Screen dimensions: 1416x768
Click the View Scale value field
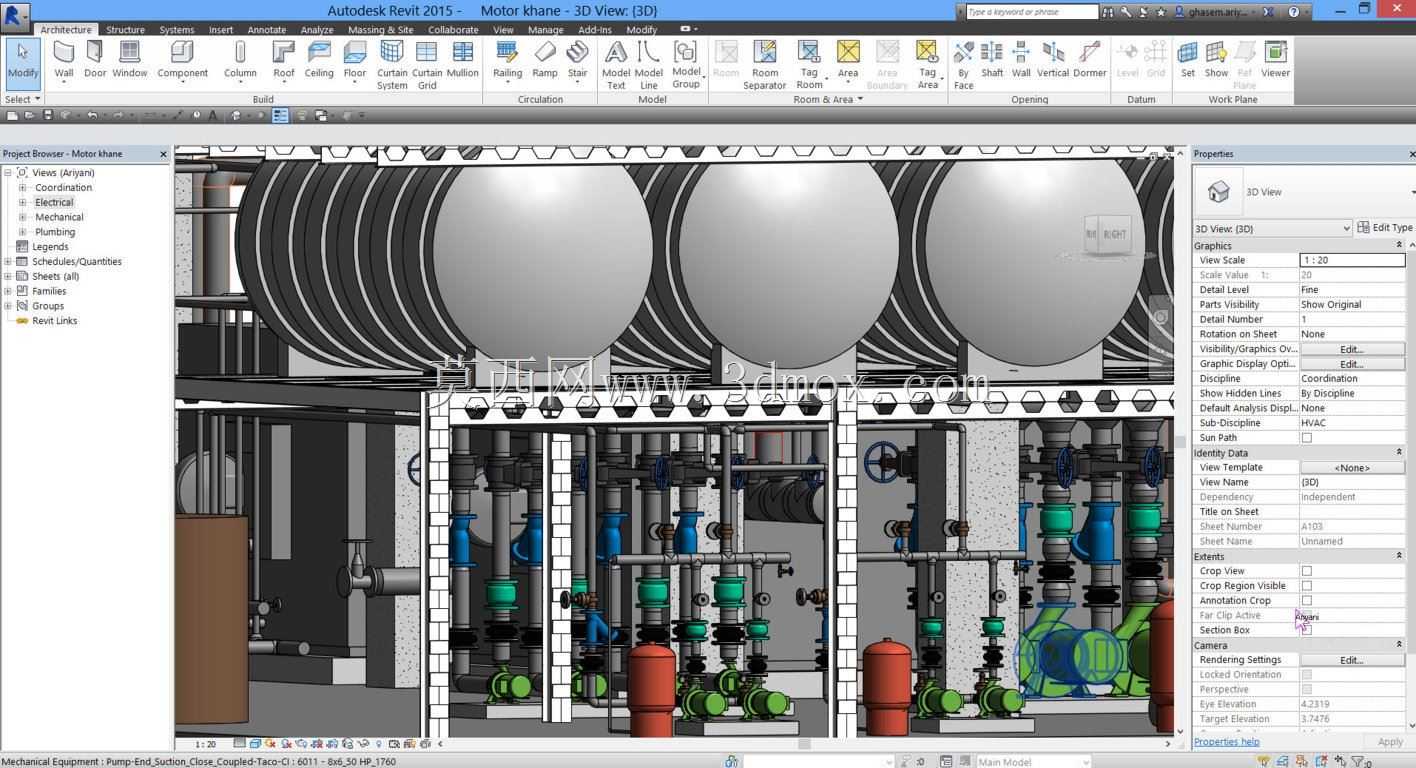1352,260
